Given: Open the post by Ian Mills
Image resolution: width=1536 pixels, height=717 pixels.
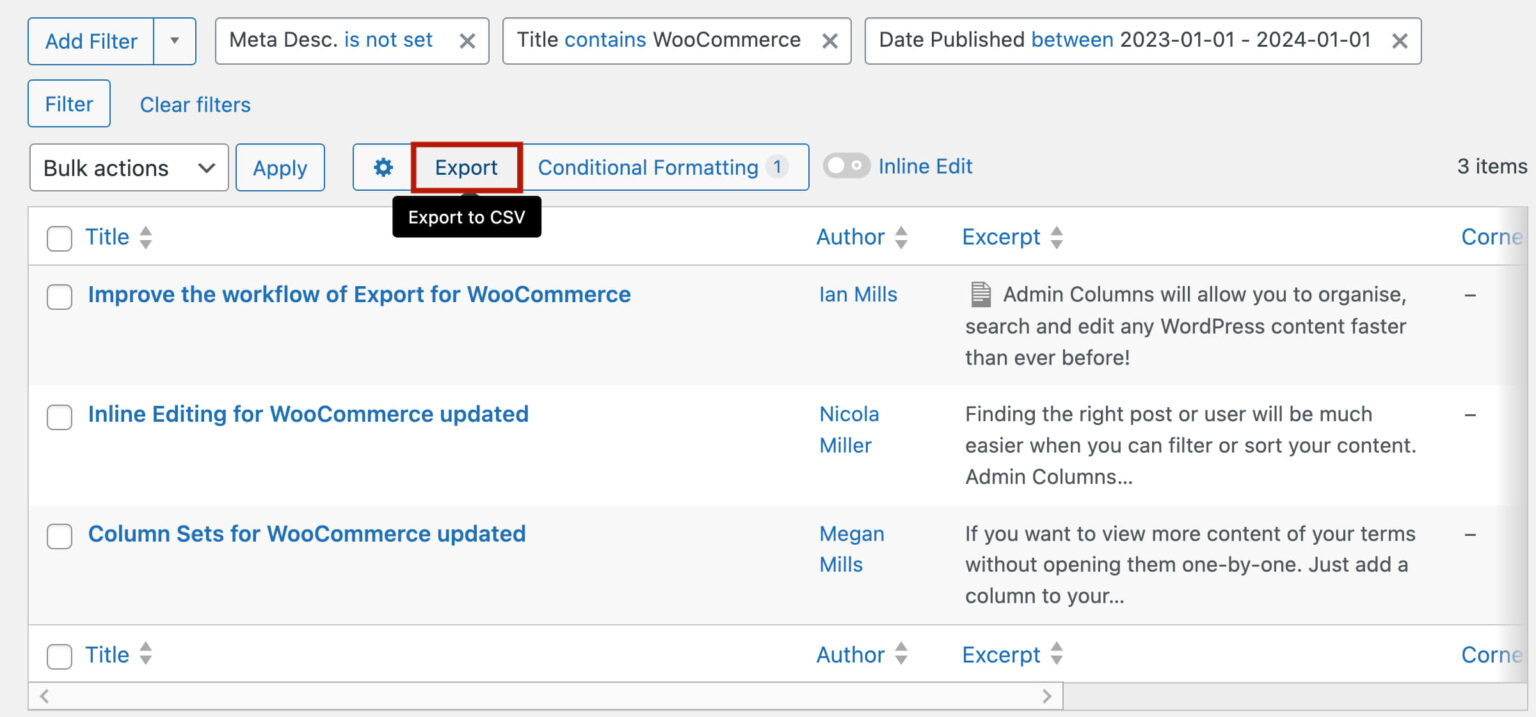Looking at the screenshot, I should pos(360,294).
